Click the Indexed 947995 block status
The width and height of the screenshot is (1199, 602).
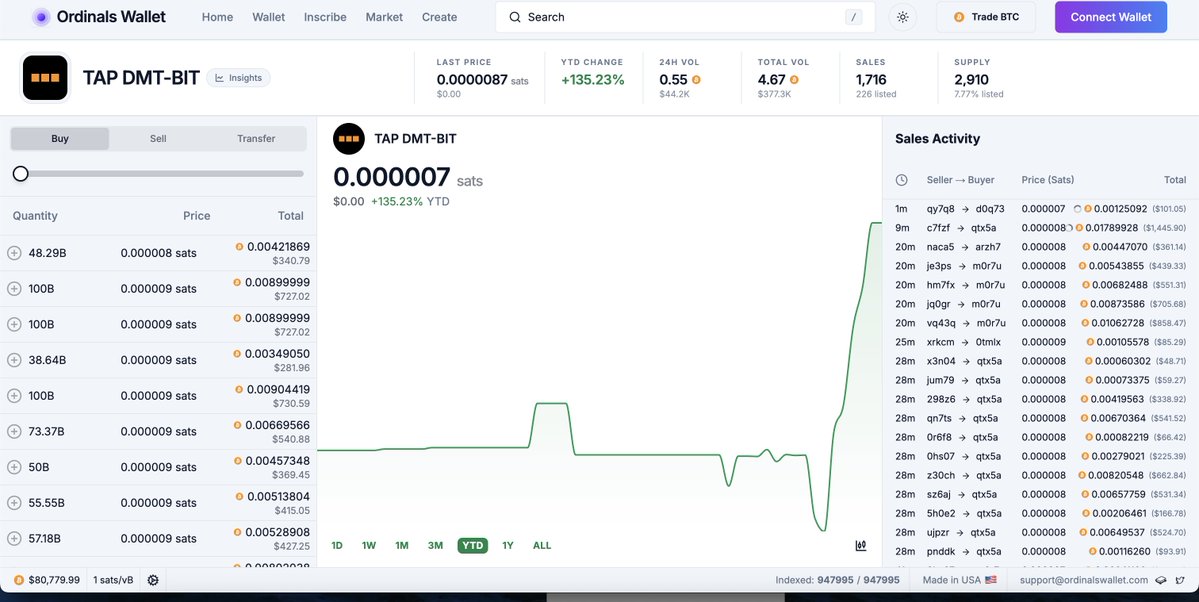837,580
